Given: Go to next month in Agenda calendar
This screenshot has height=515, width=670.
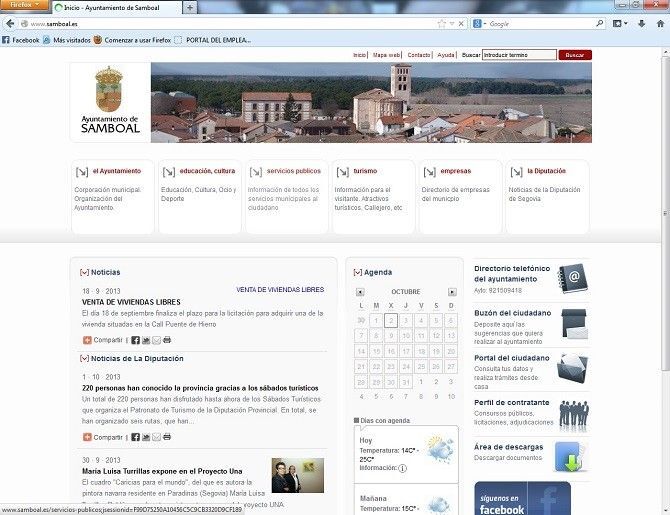Looking at the screenshot, I should click(x=452, y=292).
